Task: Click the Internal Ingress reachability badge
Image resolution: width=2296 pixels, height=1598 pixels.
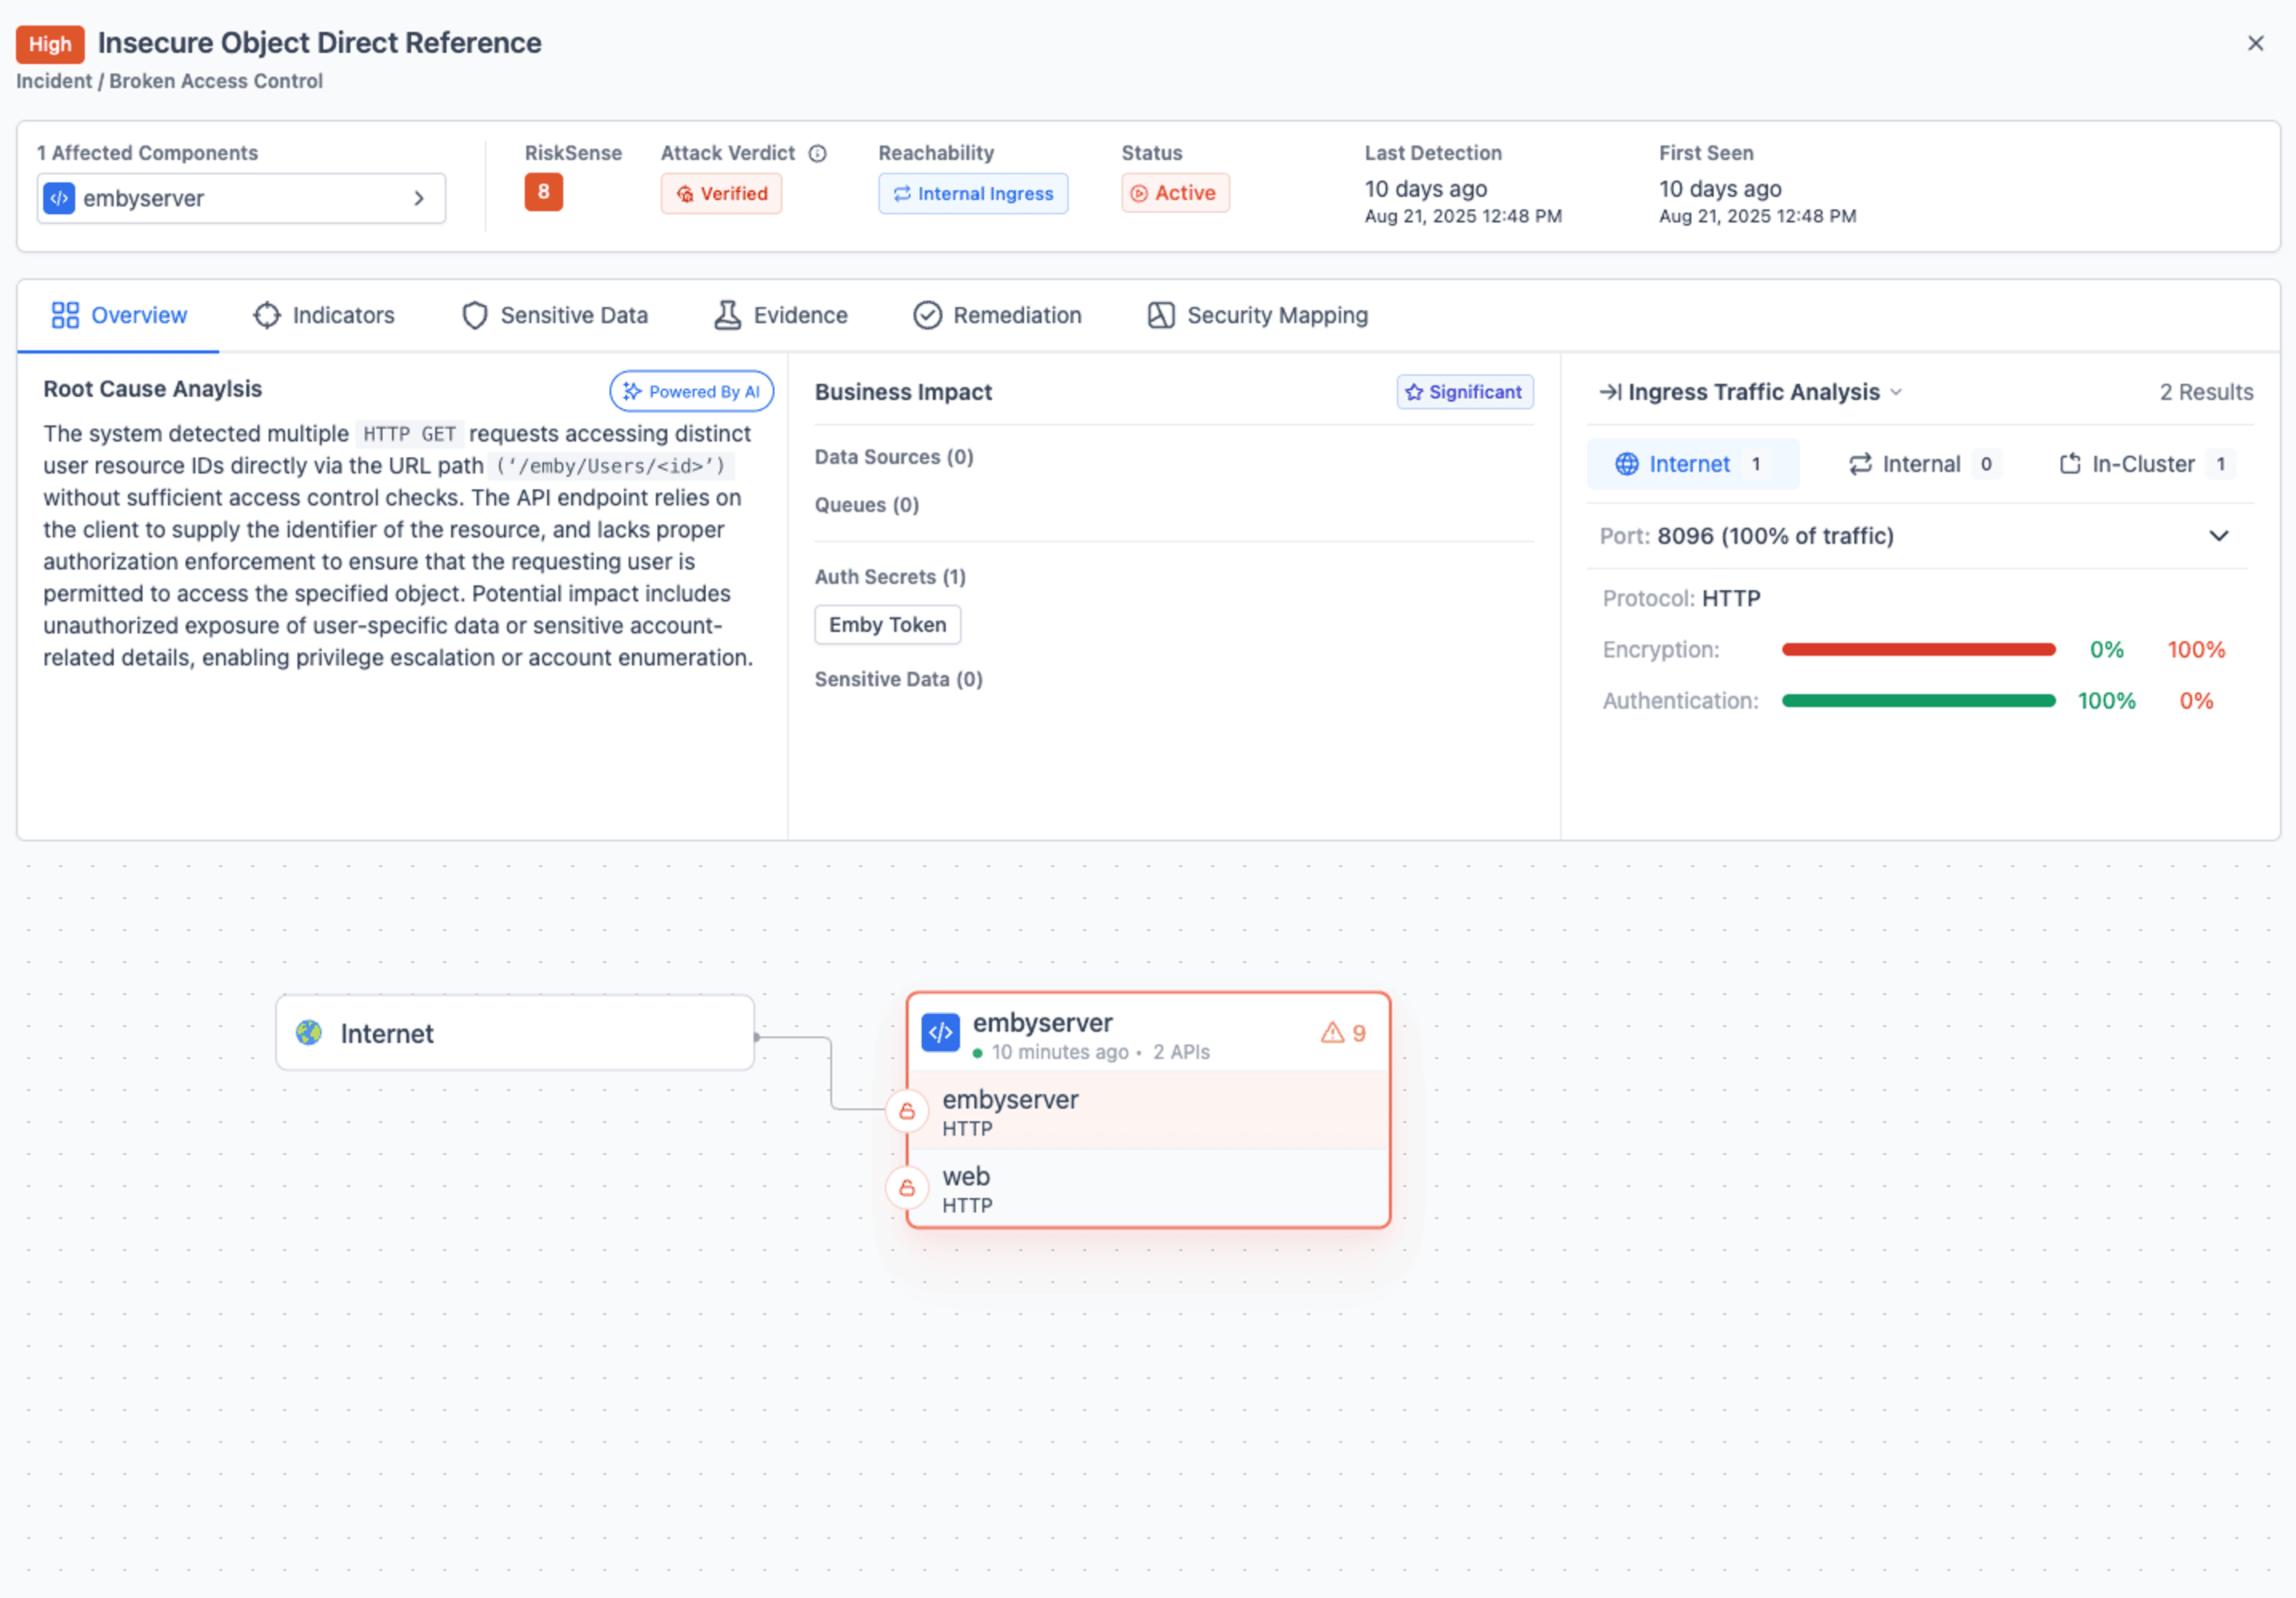Action: [x=972, y=194]
